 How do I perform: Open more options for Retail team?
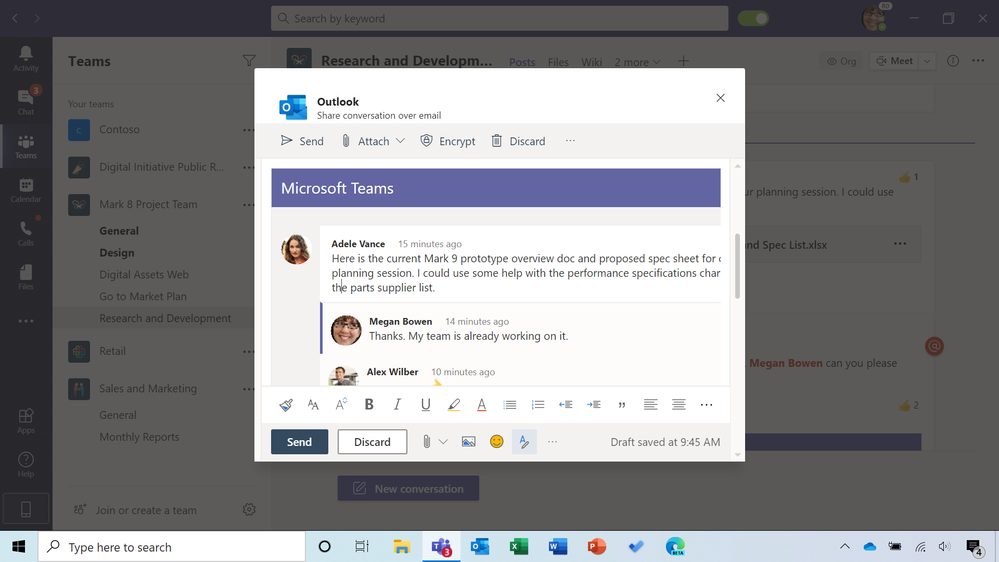coord(248,351)
